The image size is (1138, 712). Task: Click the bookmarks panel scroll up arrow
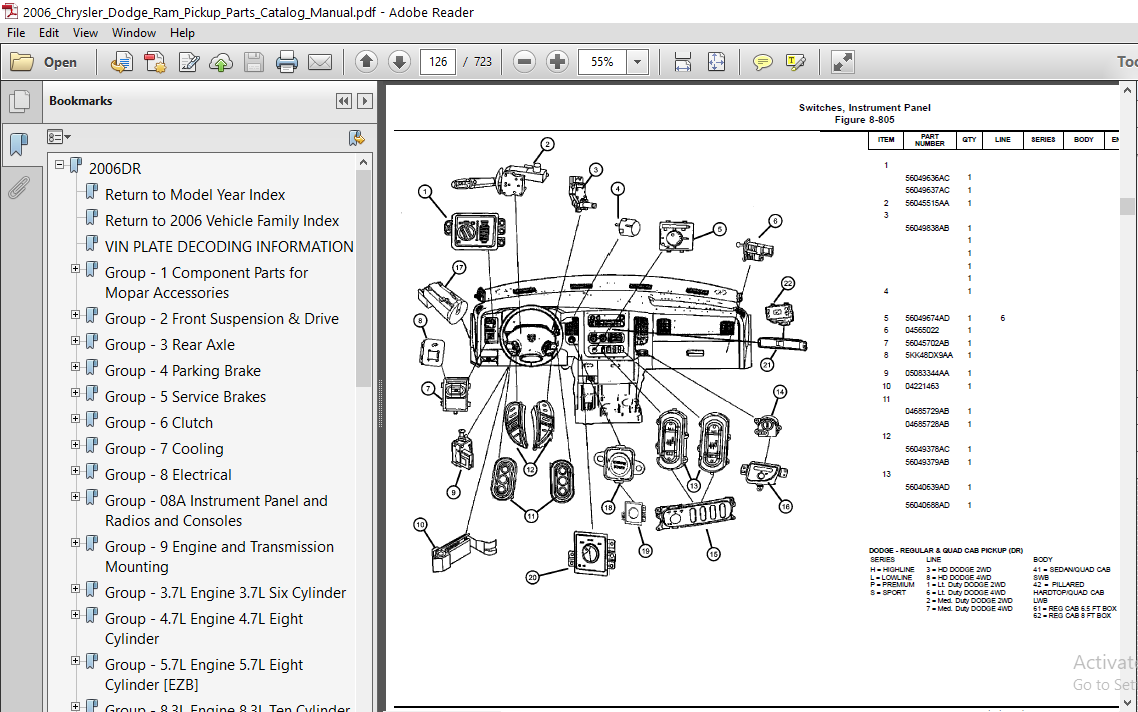pos(364,163)
